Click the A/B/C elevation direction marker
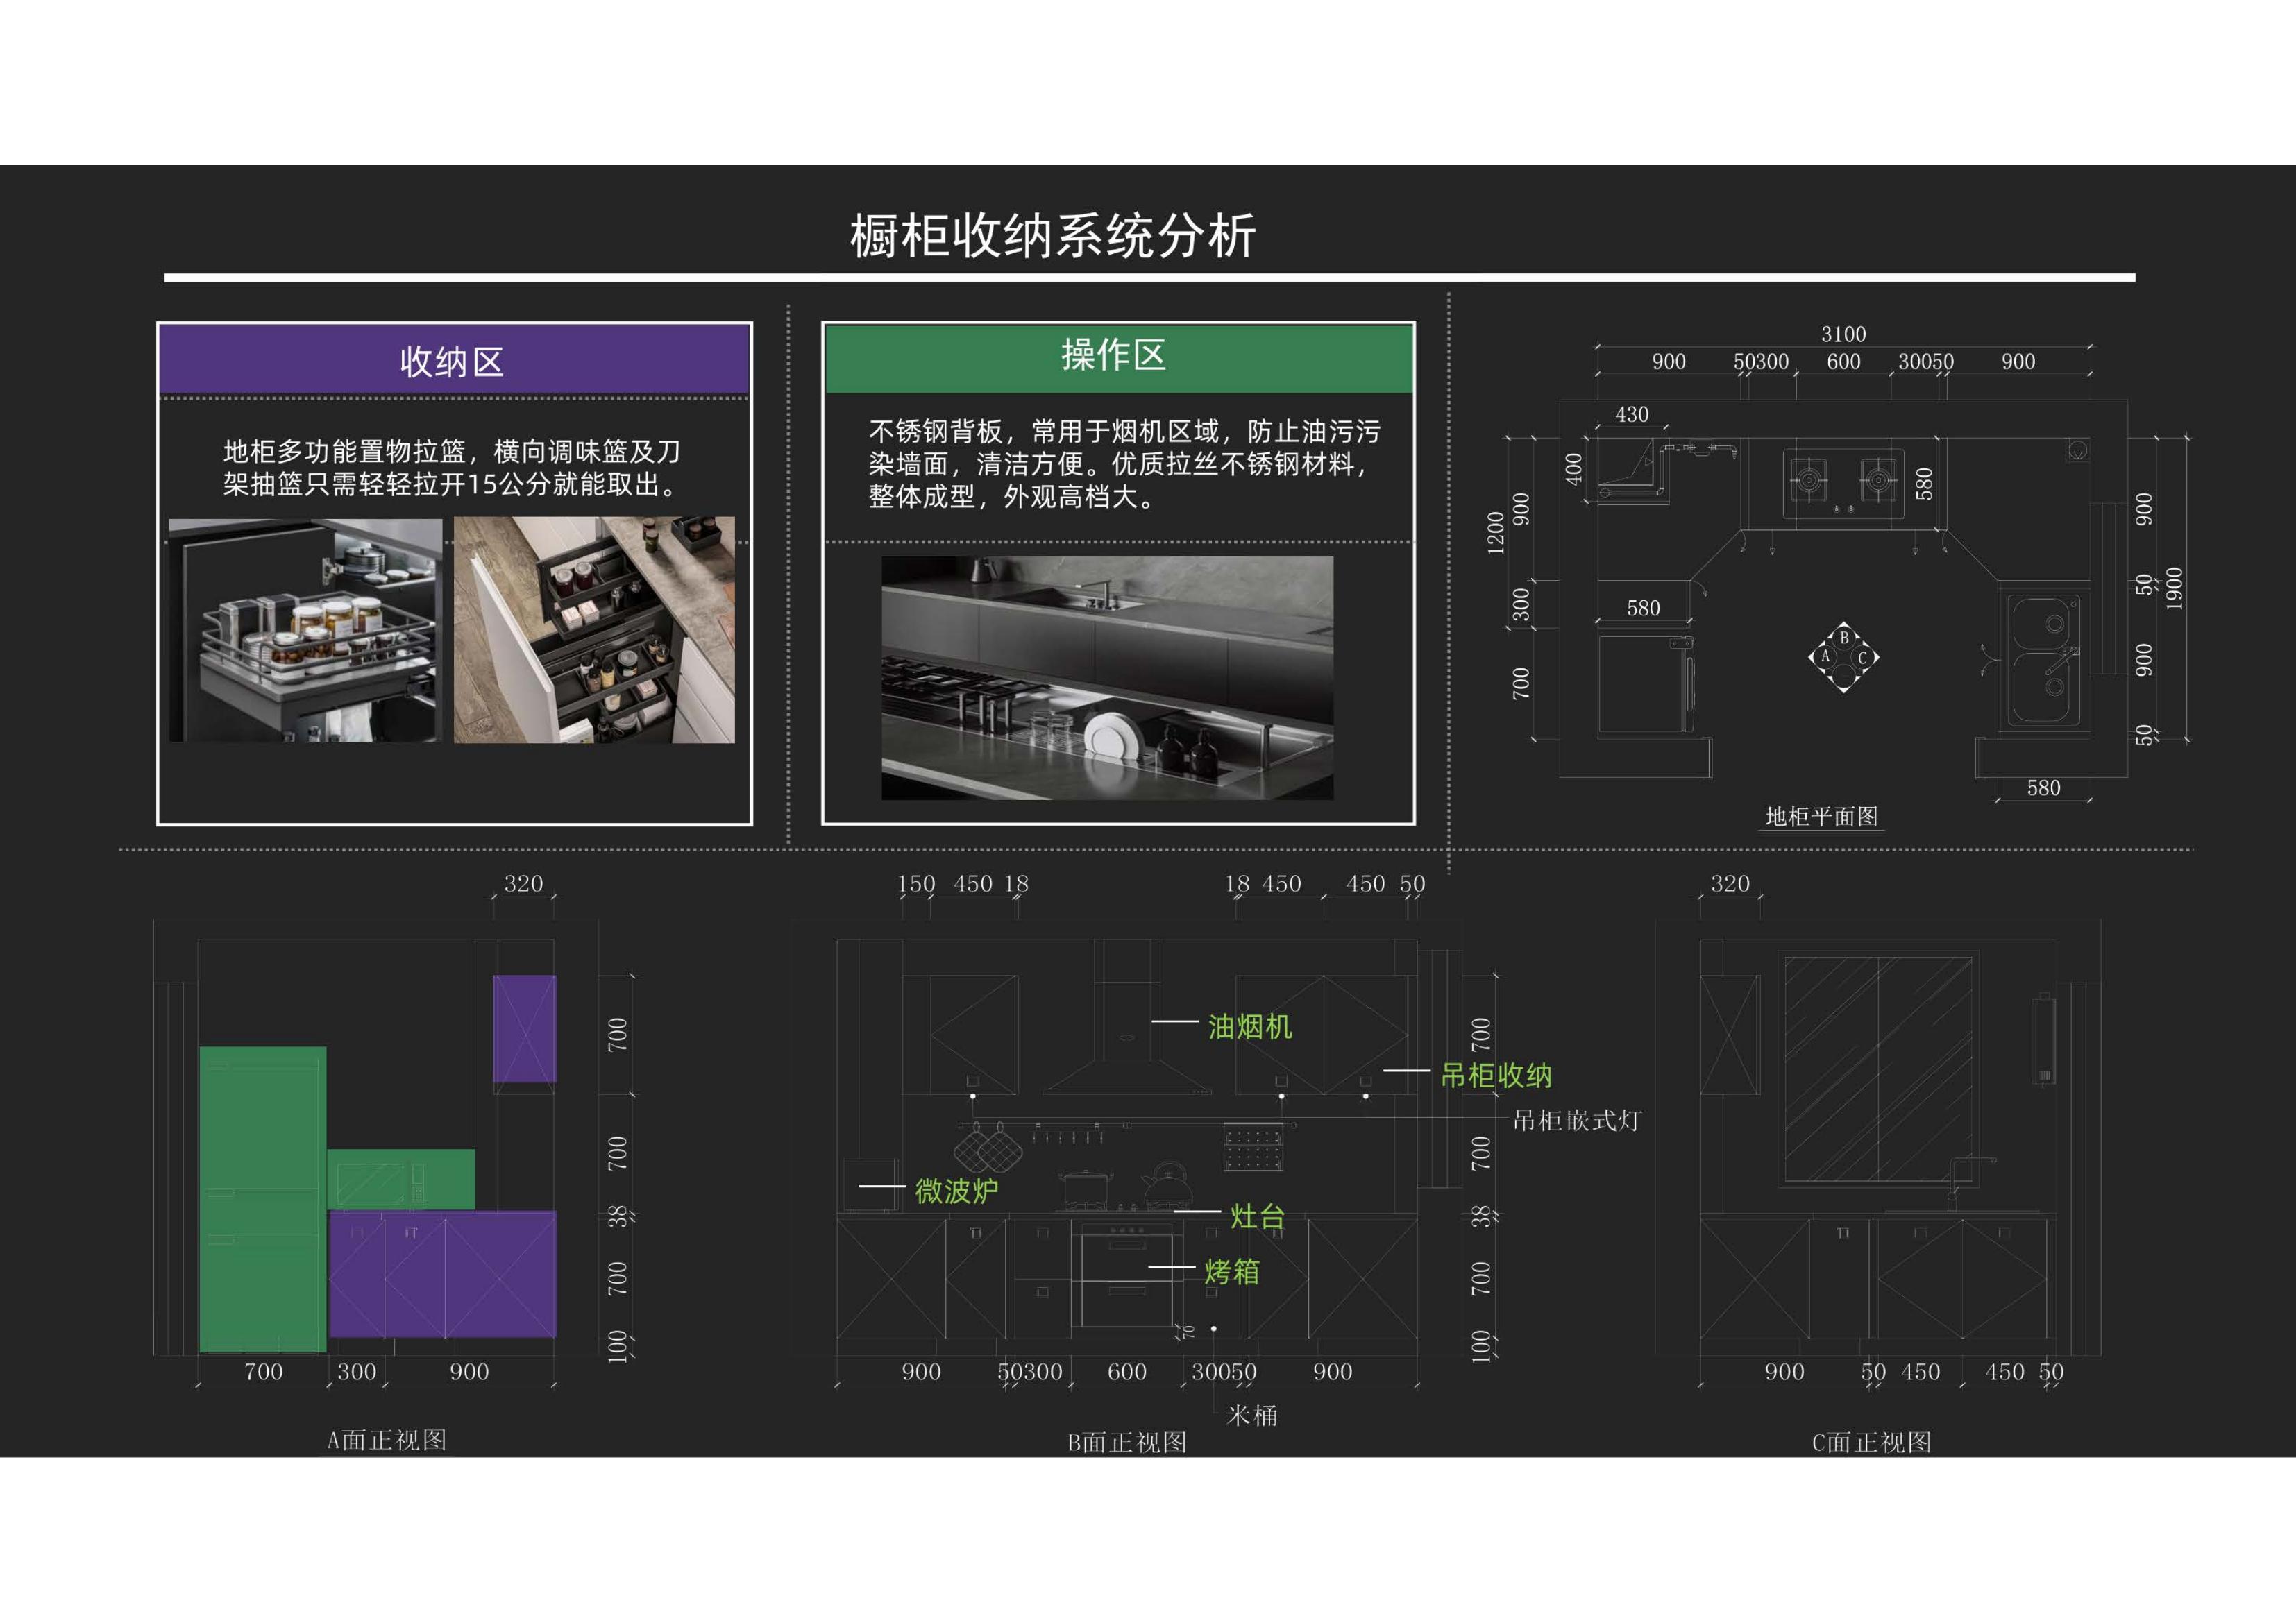 [1843, 657]
